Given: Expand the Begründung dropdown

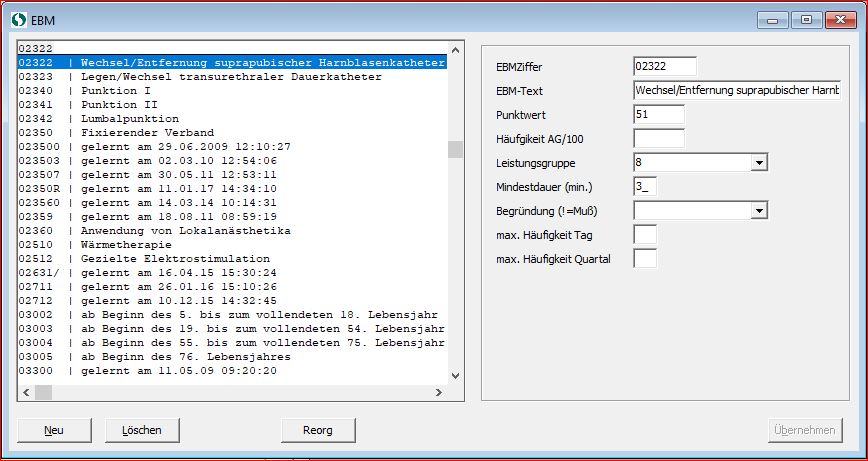Looking at the screenshot, I should [759, 210].
